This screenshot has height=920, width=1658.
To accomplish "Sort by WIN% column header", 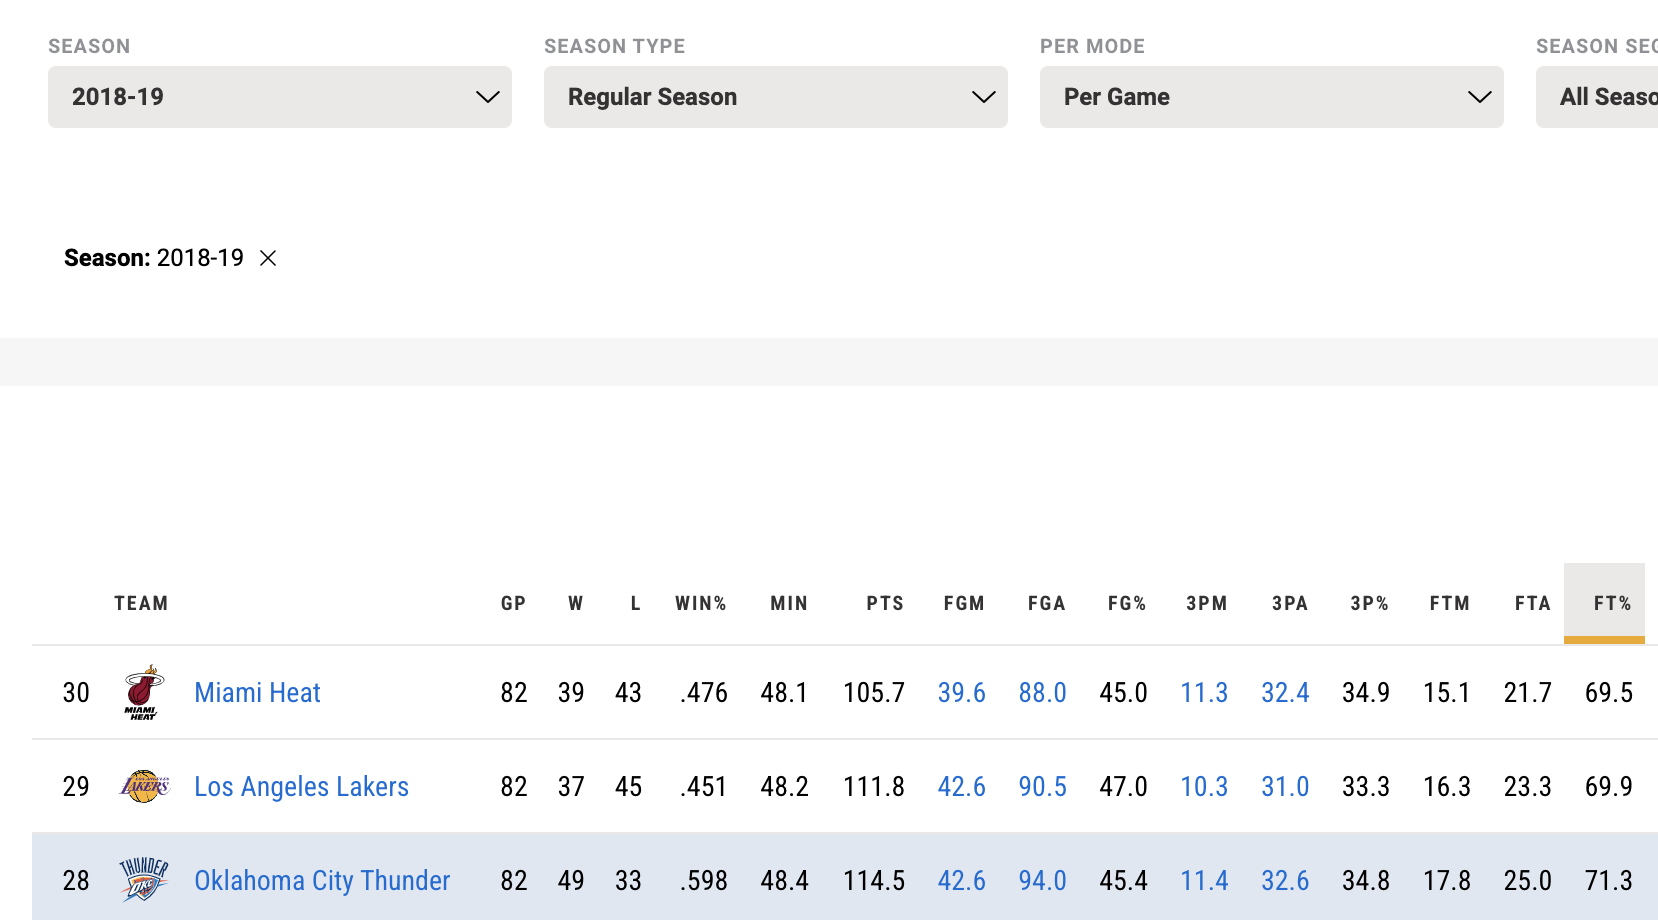I will click(x=700, y=603).
